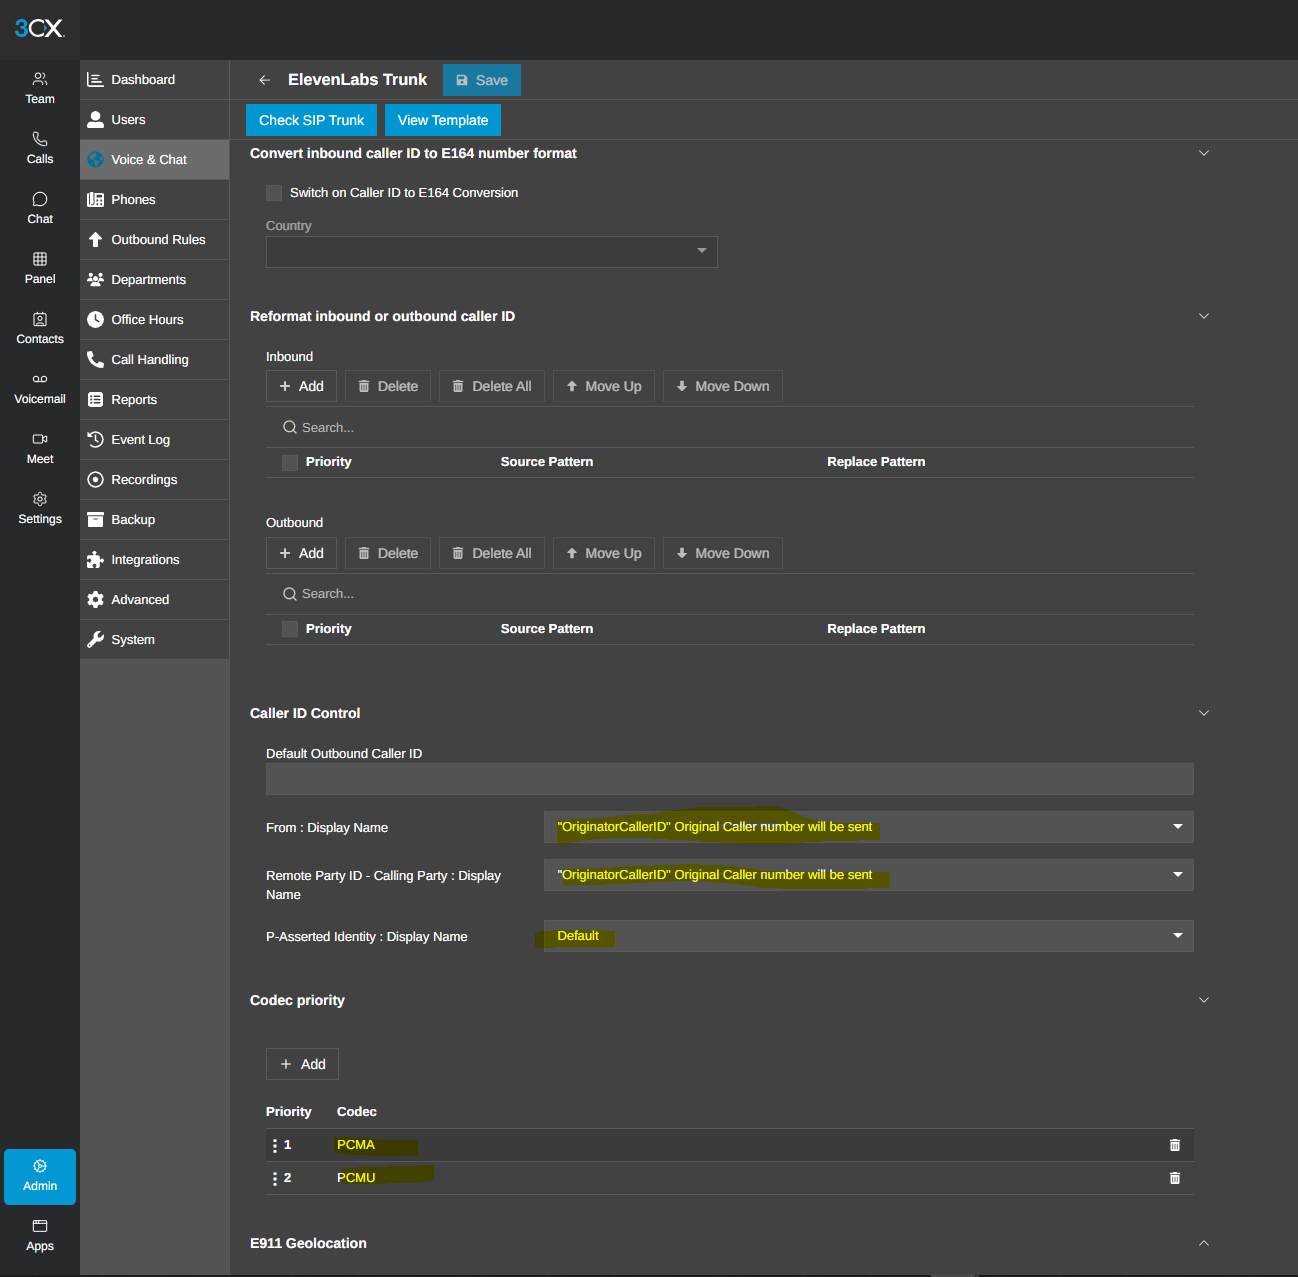Open the Panel grid icon
Image resolution: width=1298 pixels, height=1277 pixels.
click(40, 259)
